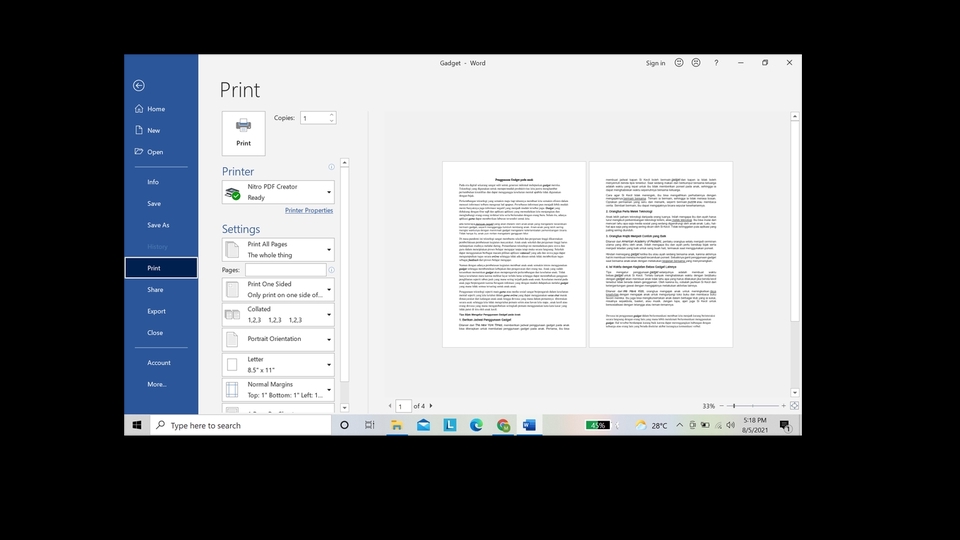Click the Word icon on the taskbar
Viewport: 960px width, 540px height.
click(530, 425)
